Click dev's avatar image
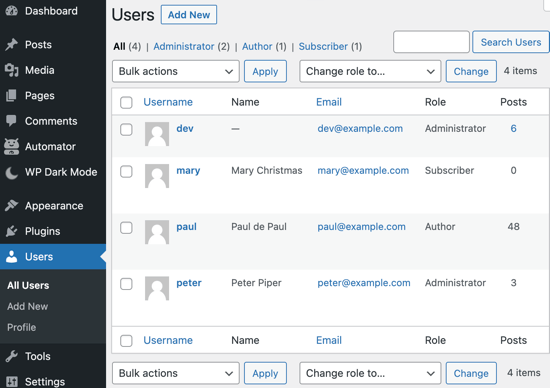 [x=157, y=134]
